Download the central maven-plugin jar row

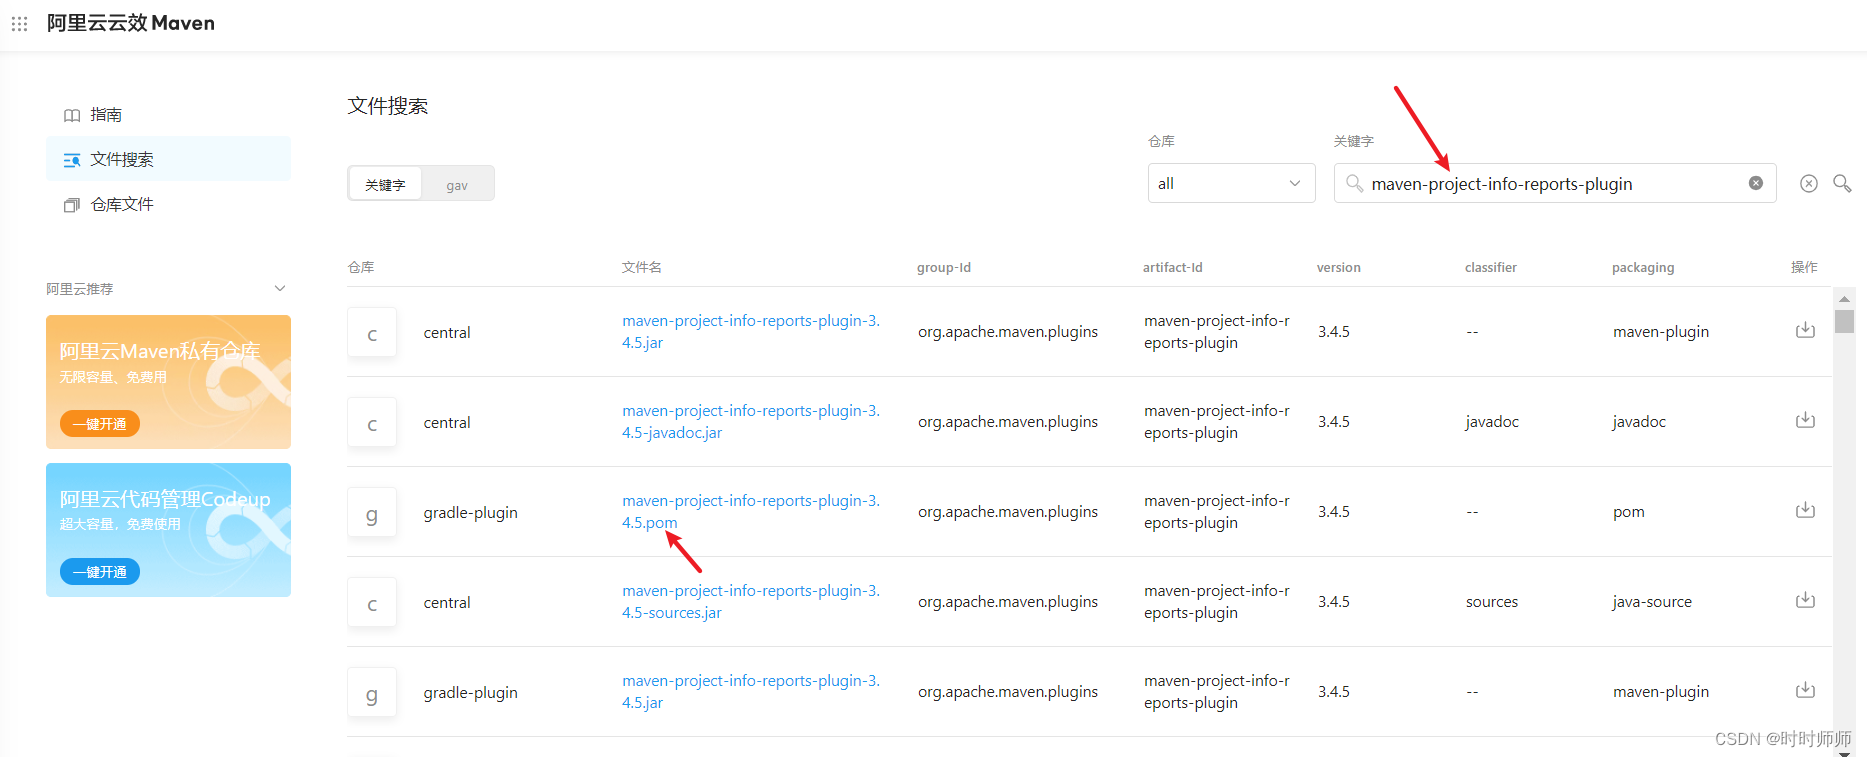click(1805, 330)
